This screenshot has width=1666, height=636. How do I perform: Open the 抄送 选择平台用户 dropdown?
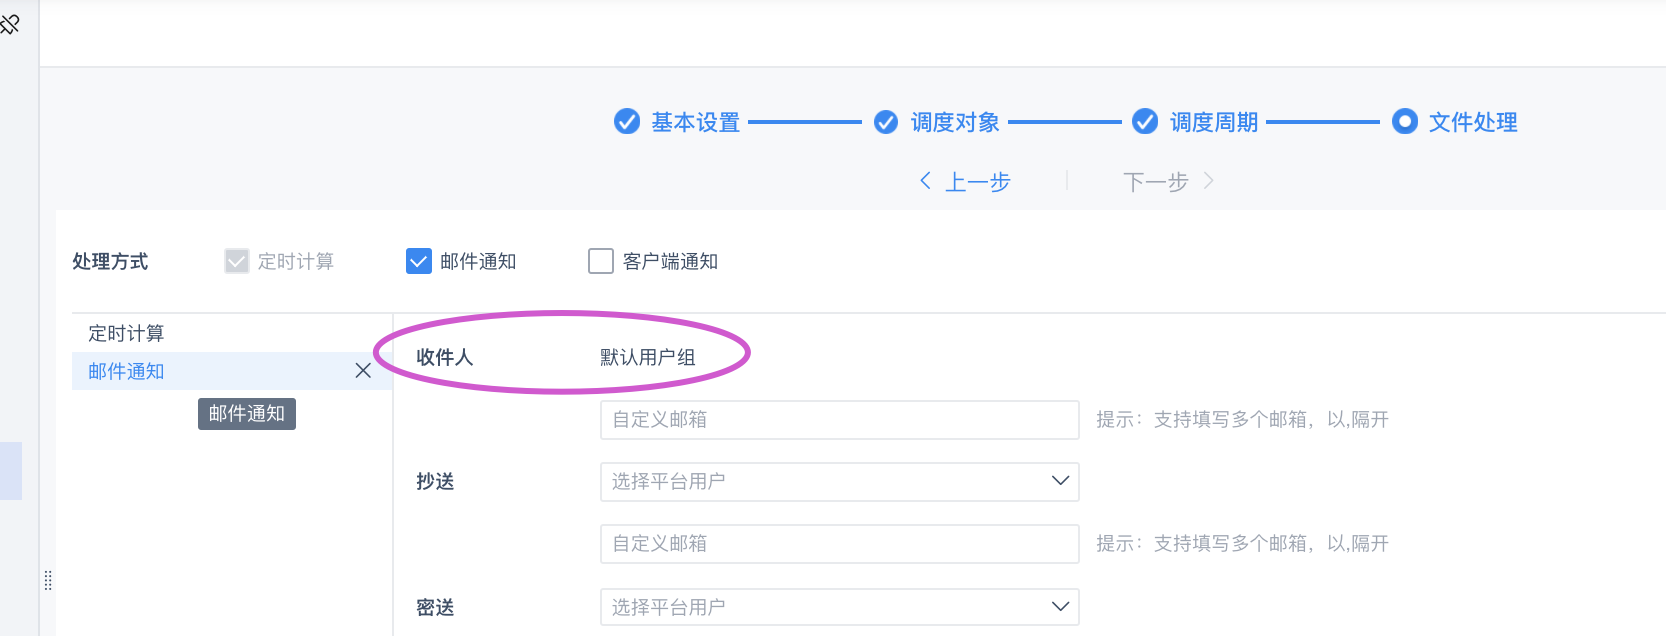tap(840, 481)
